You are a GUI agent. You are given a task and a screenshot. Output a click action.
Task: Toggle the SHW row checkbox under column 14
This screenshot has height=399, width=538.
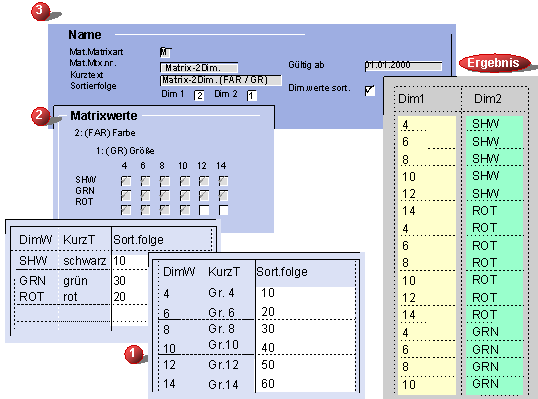[x=223, y=181]
